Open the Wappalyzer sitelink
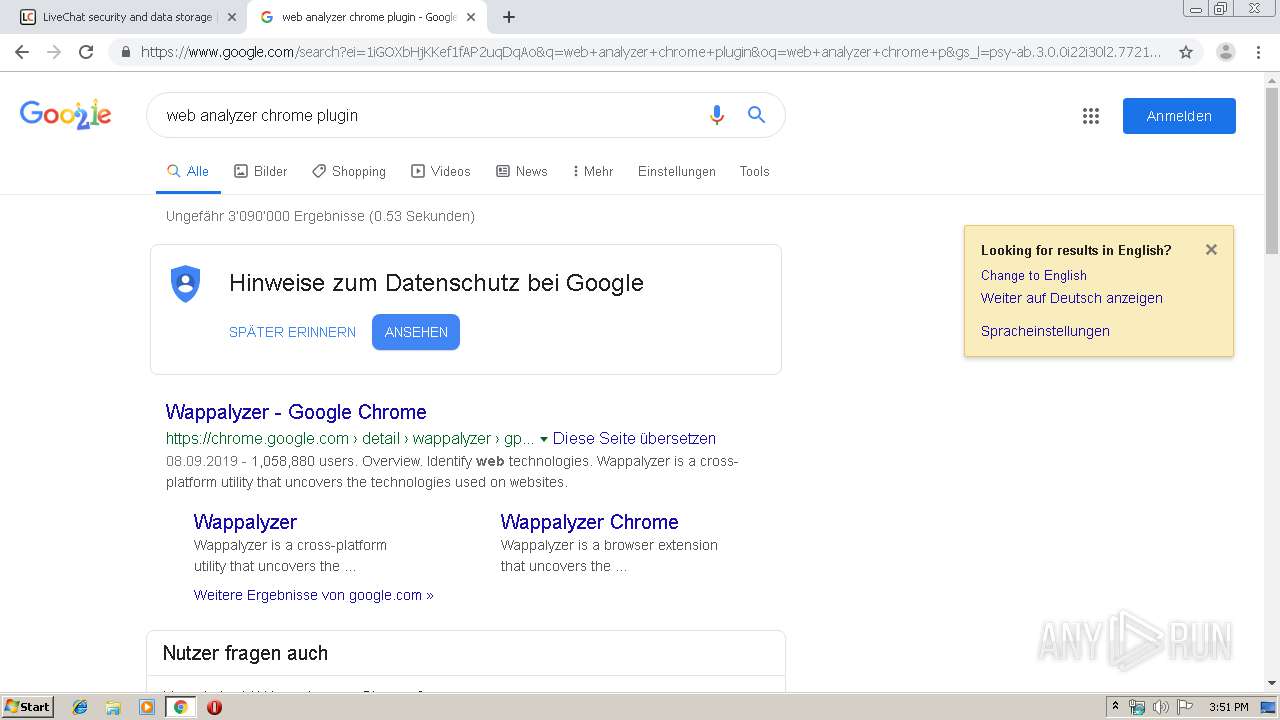The height and width of the screenshot is (720, 1280). 245,522
